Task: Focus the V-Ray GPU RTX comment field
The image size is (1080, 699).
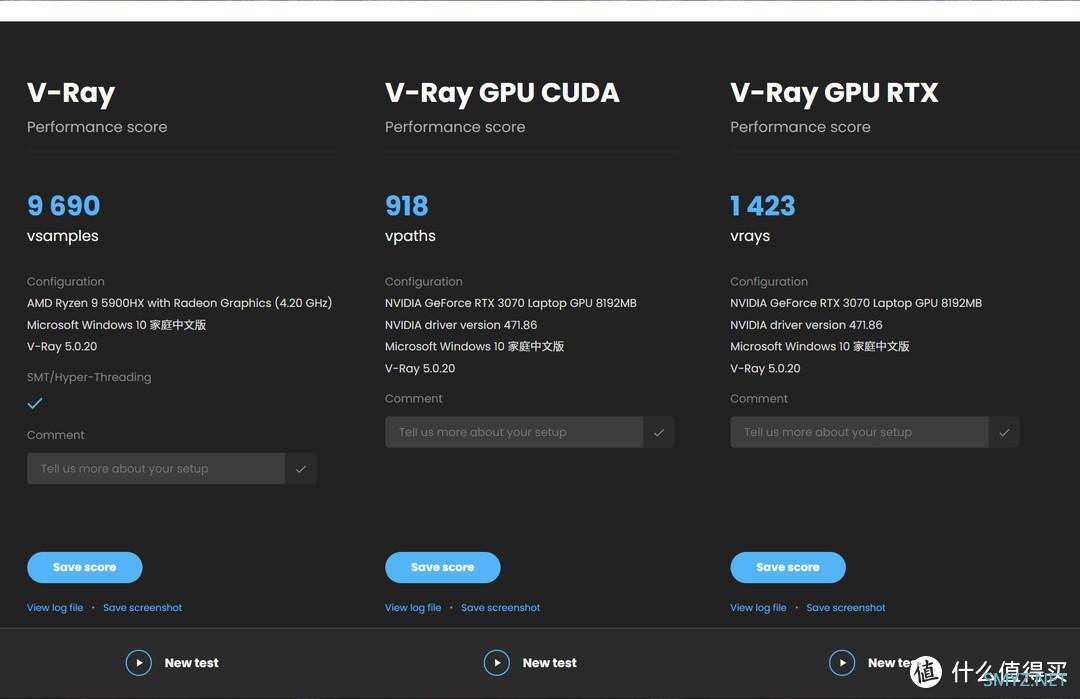Action: pyautogui.click(x=859, y=432)
